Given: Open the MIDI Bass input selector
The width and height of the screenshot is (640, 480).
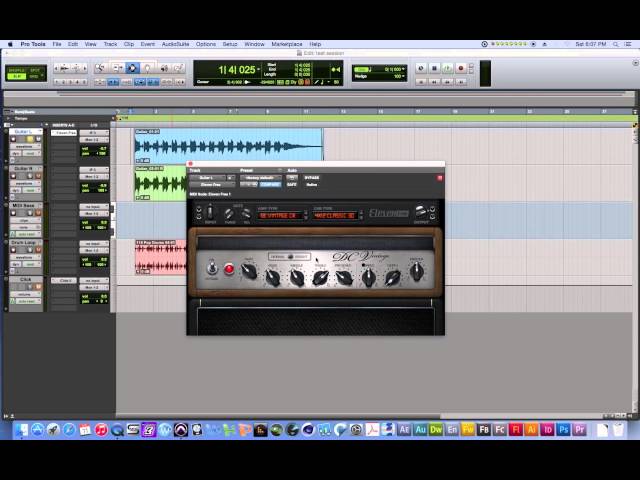Looking at the screenshot, I should [94, 207].
